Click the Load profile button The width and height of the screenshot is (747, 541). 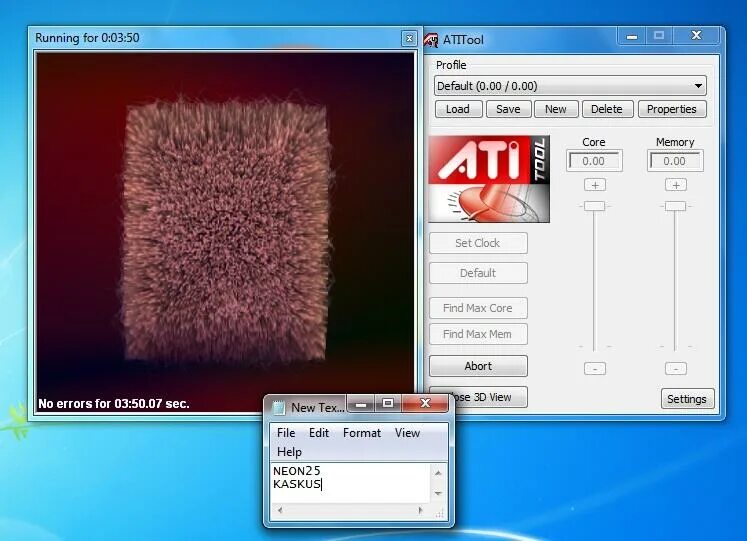point(458,109)
